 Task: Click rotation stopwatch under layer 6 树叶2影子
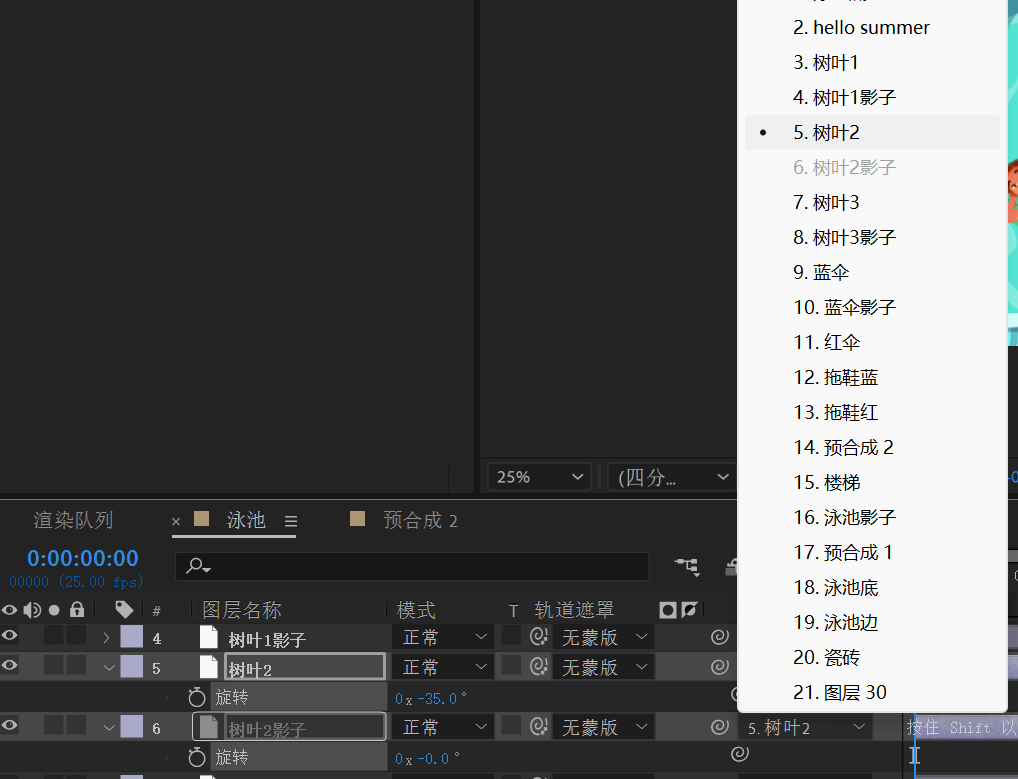(x=197, y=757)
